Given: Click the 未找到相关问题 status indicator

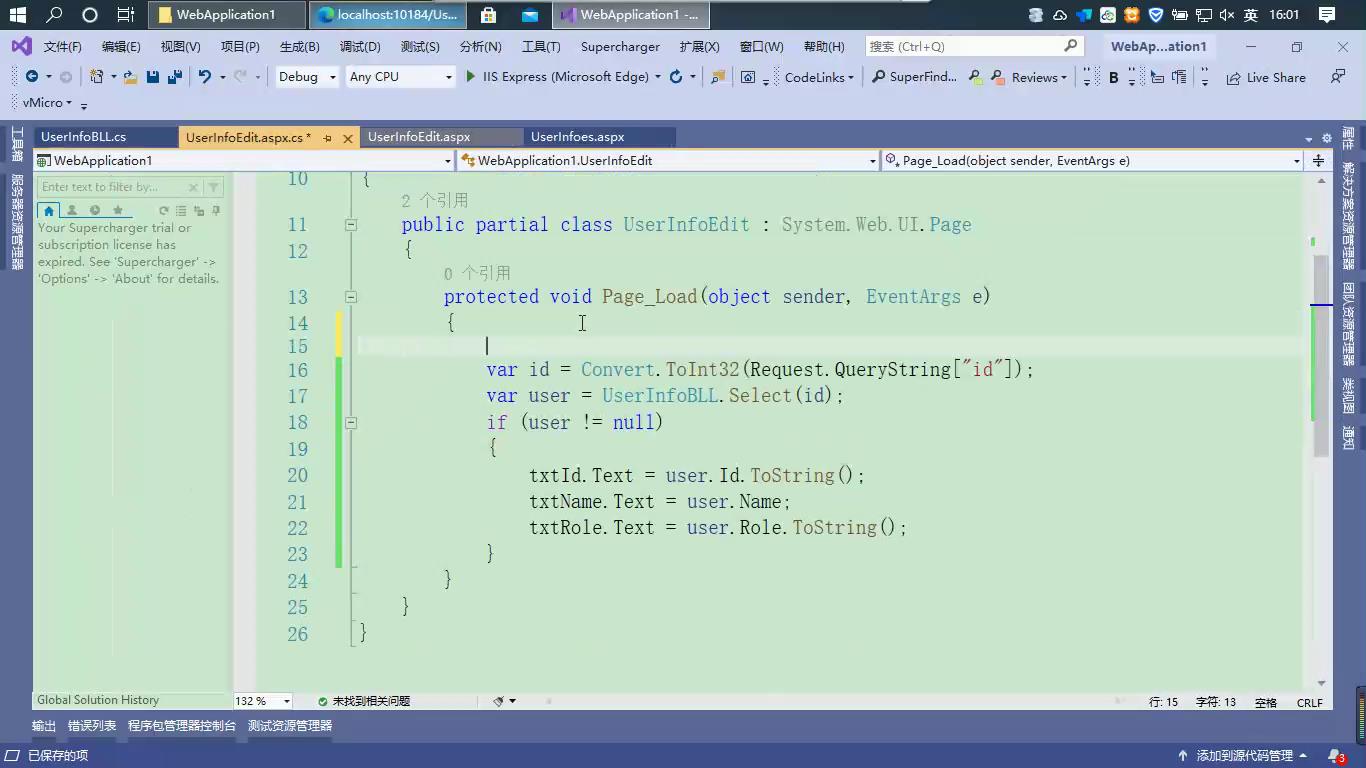Looking at the screenshot, I should point(364,701).
